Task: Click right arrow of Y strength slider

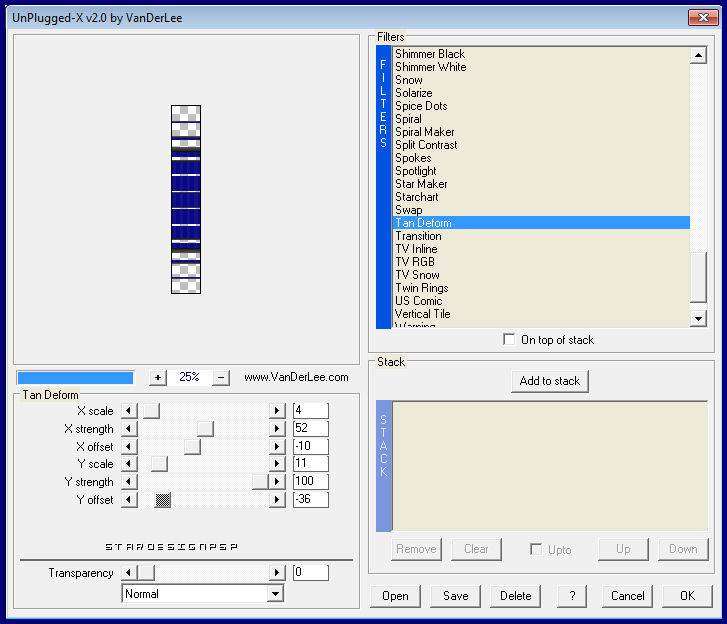Action: 277,482
